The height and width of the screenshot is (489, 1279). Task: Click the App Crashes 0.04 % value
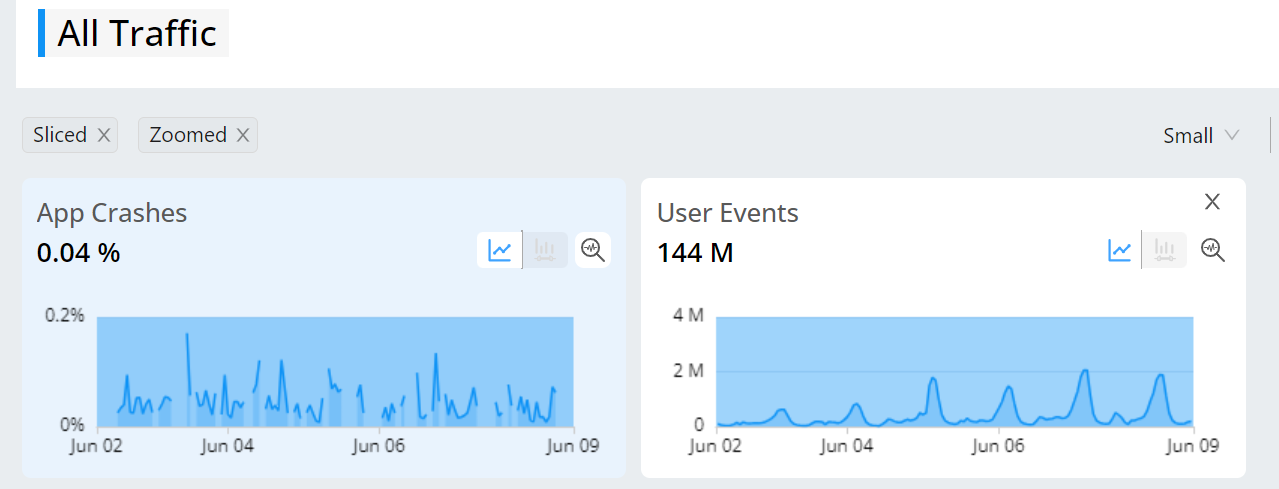click(78, 254)
